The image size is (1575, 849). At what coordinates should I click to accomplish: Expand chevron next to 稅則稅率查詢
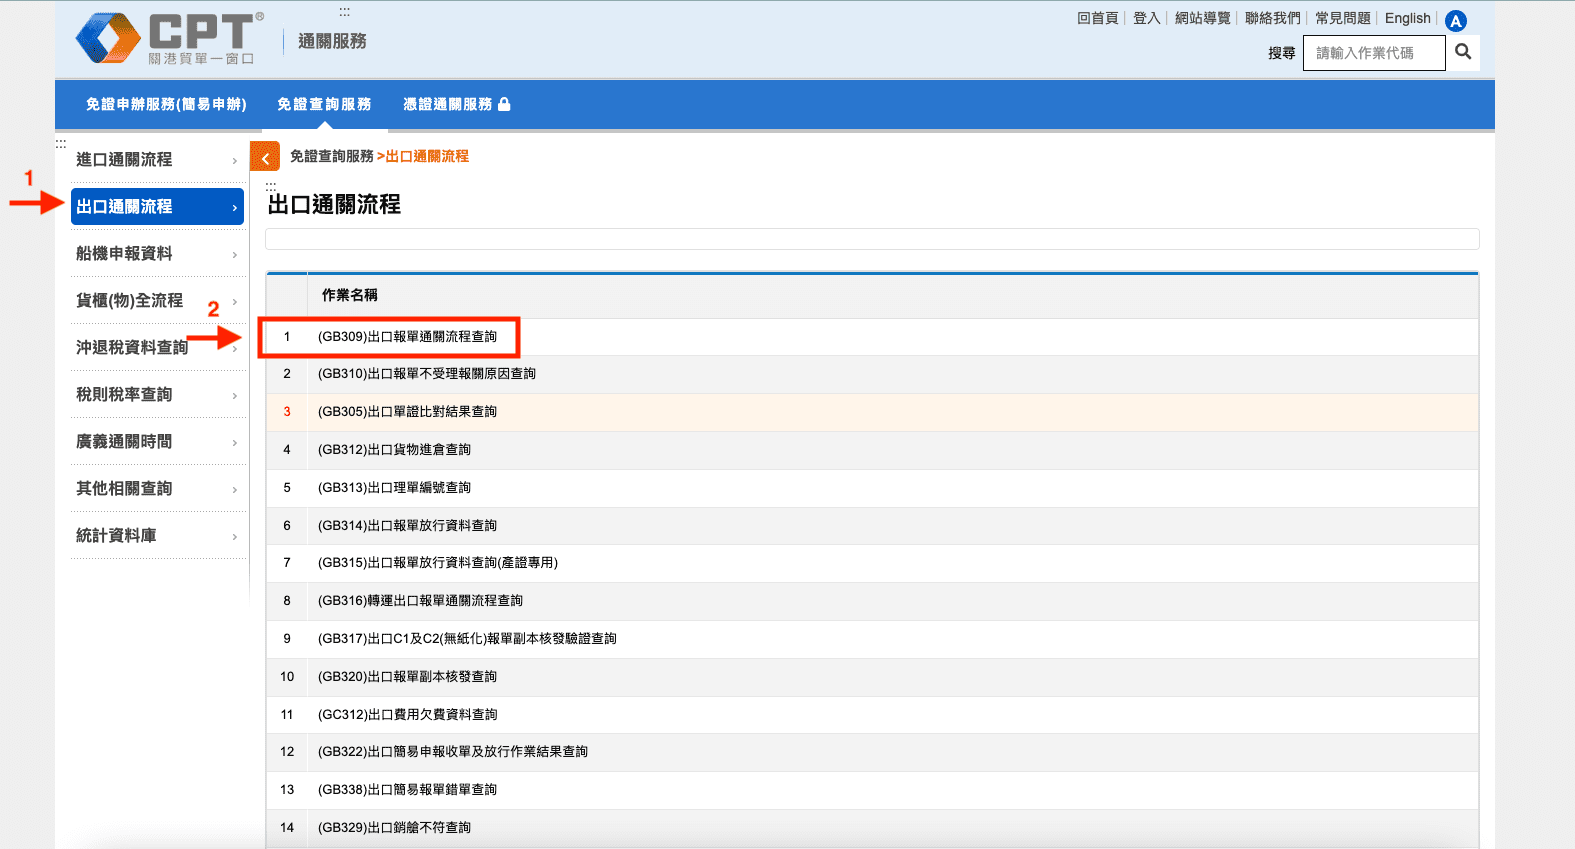(x=235, y=396)
